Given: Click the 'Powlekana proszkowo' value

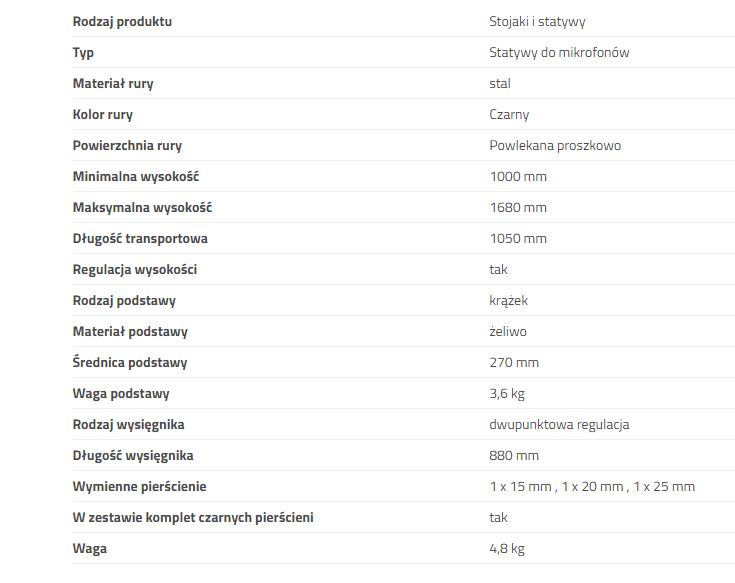Looking at the screenshot, I should point(555,145).
